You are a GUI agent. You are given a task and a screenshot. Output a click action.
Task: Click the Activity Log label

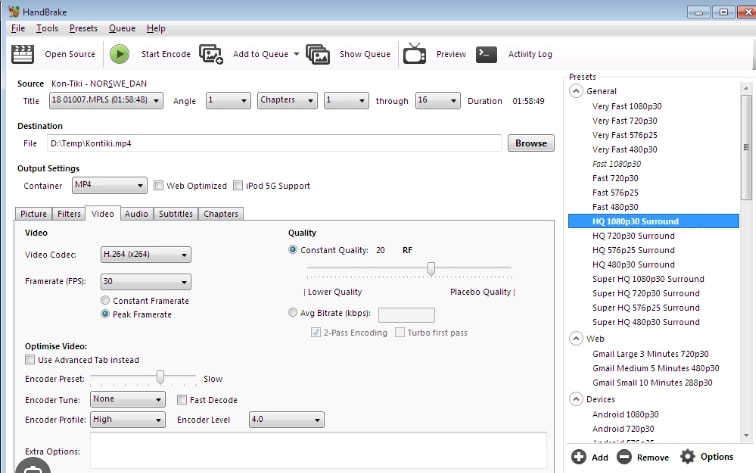pos(530,54)
